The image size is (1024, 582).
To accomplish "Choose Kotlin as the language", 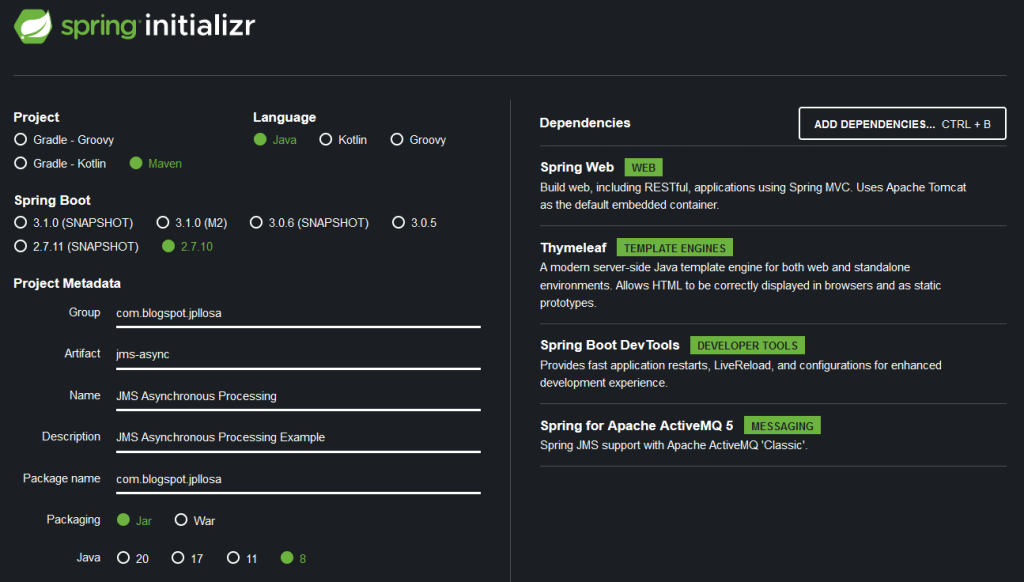I will pyautogui.click(x=325, y=140).
